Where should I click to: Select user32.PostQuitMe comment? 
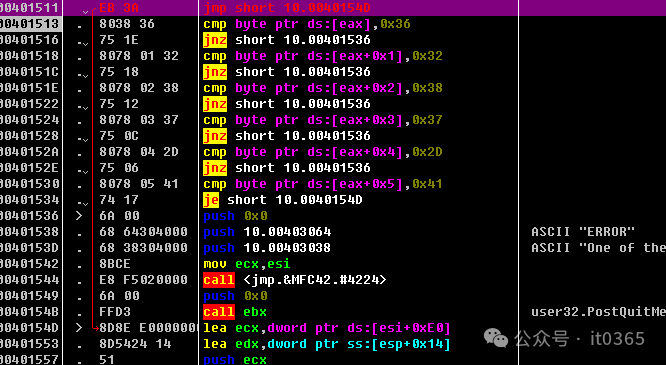tap(598, 312)
